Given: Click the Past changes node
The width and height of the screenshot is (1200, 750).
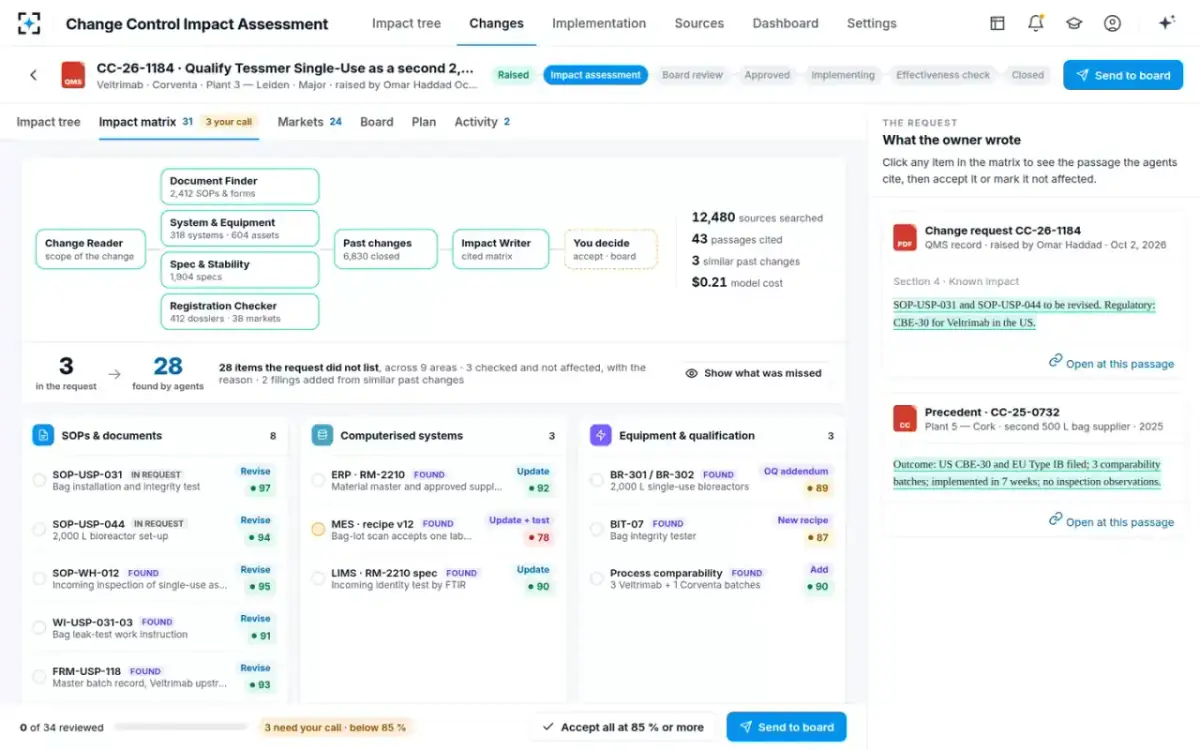Looking at the screenshot, I should coord(386,249).
